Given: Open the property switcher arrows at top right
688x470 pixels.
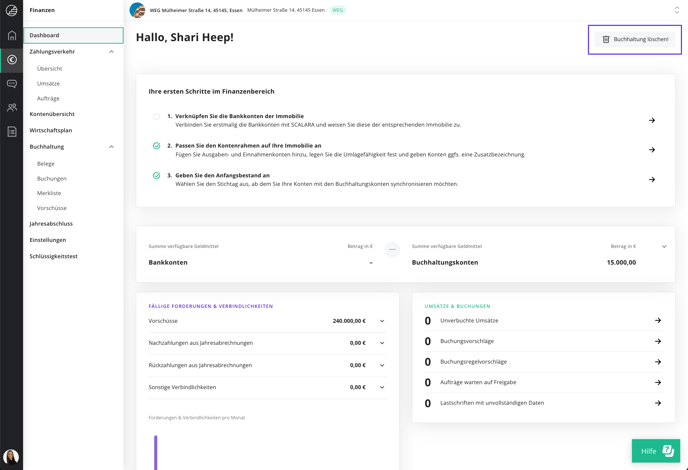Looking at the screenshot, I should 677,10.
